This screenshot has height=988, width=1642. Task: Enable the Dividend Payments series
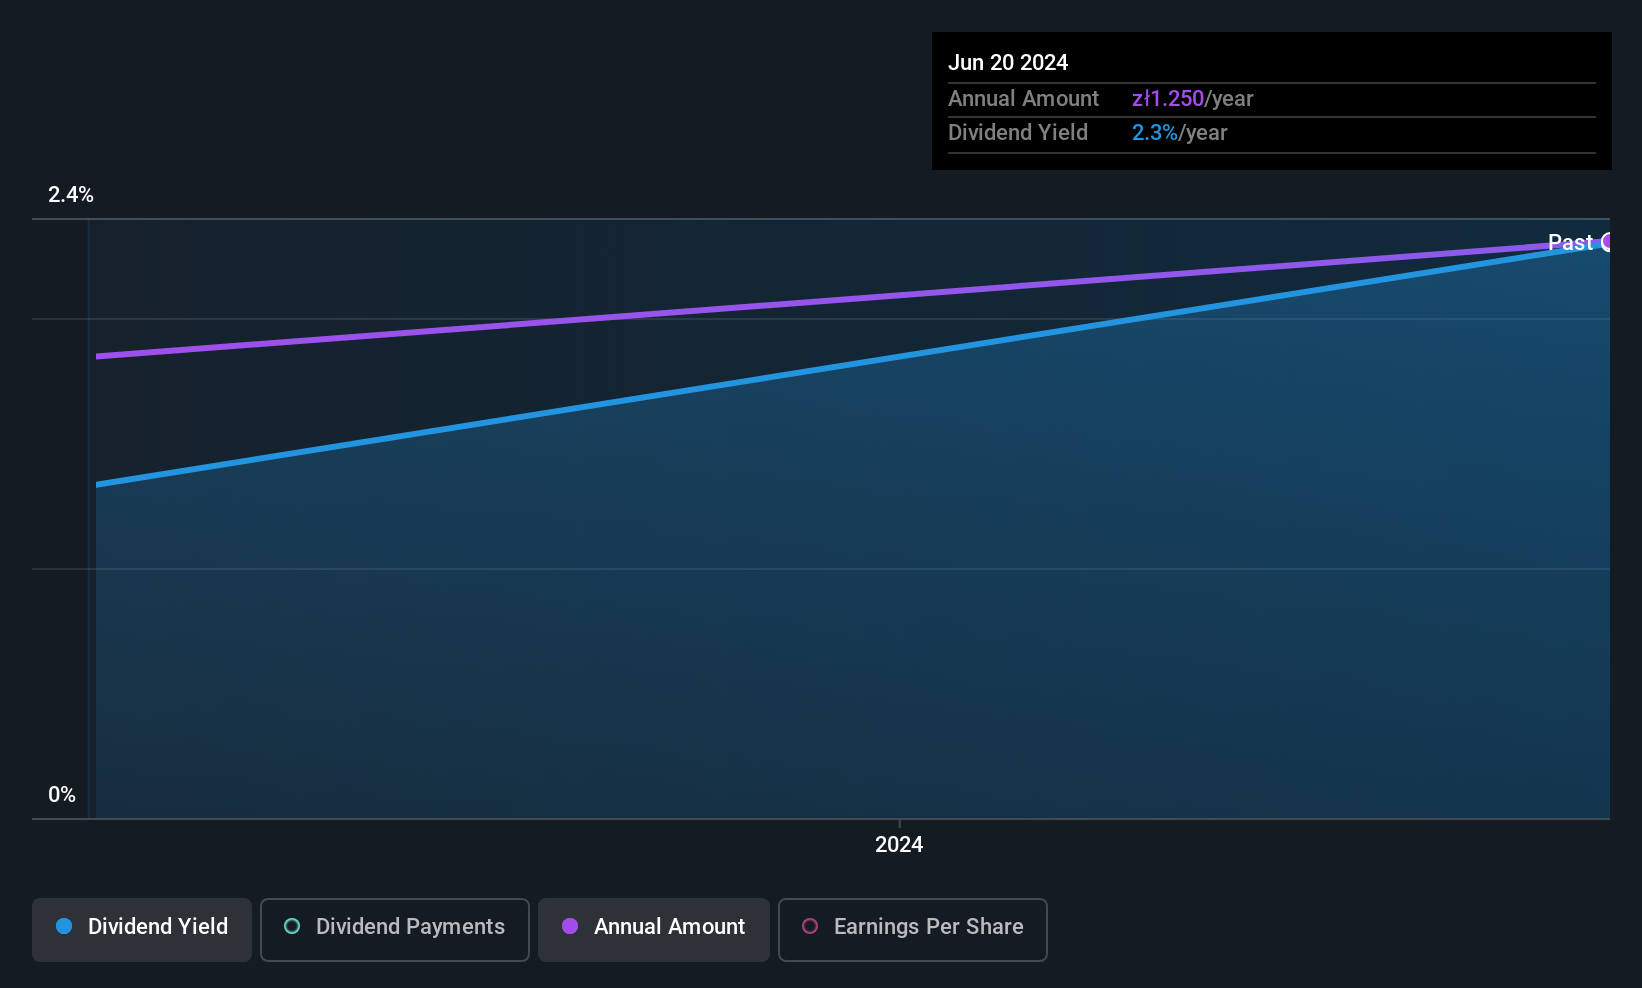point(395,930)
